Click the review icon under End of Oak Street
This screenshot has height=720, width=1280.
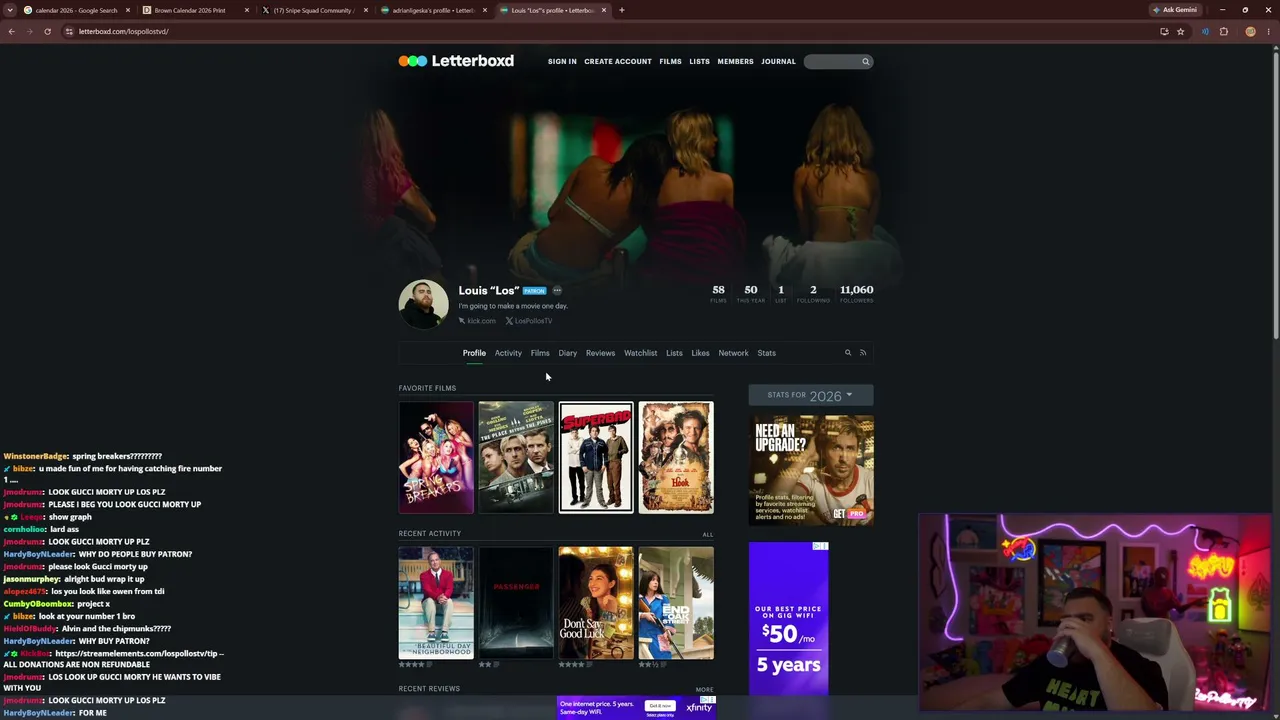663,664
